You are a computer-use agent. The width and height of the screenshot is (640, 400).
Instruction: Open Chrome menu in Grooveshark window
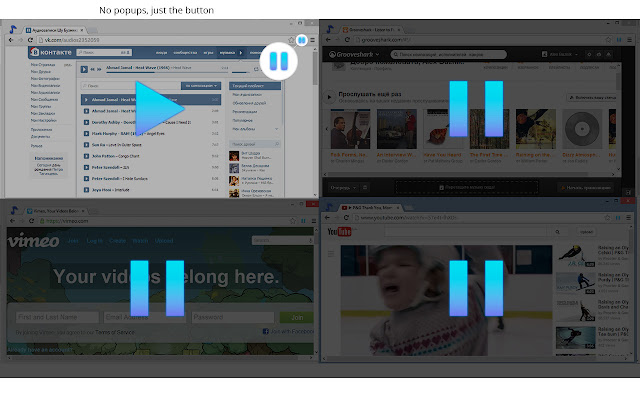629,40
